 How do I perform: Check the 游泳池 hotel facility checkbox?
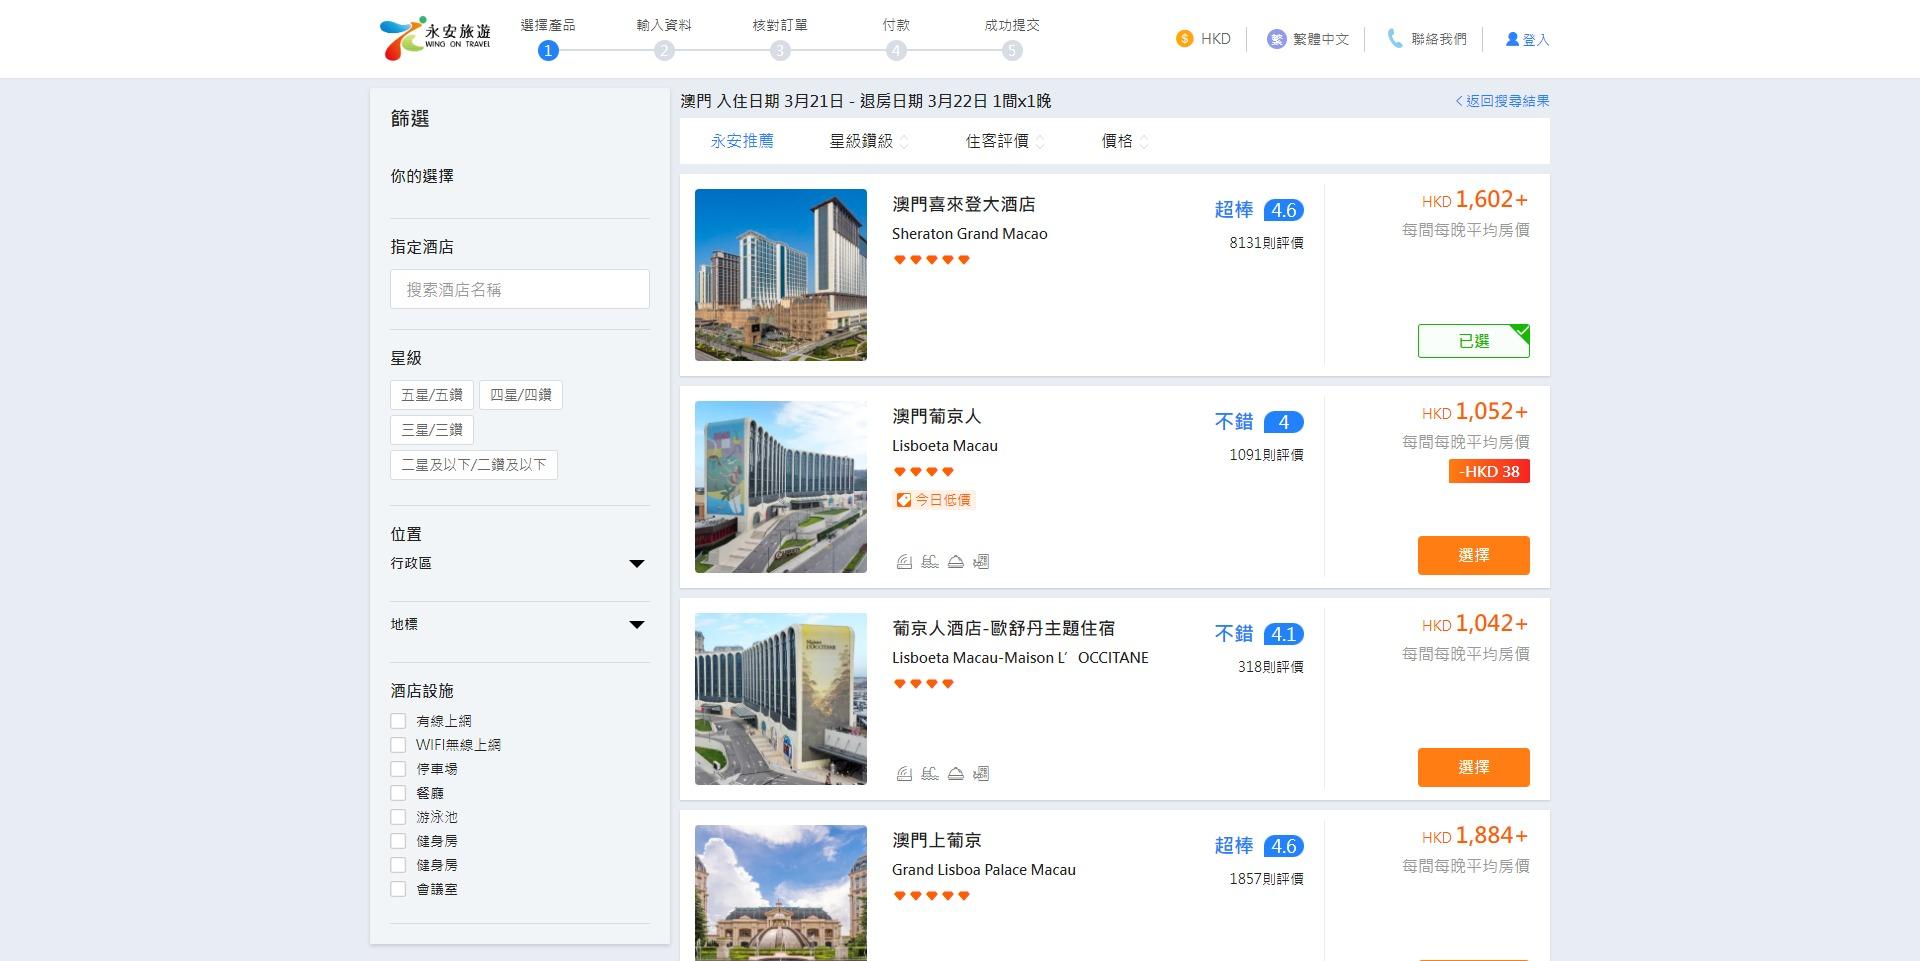[399, 817]
